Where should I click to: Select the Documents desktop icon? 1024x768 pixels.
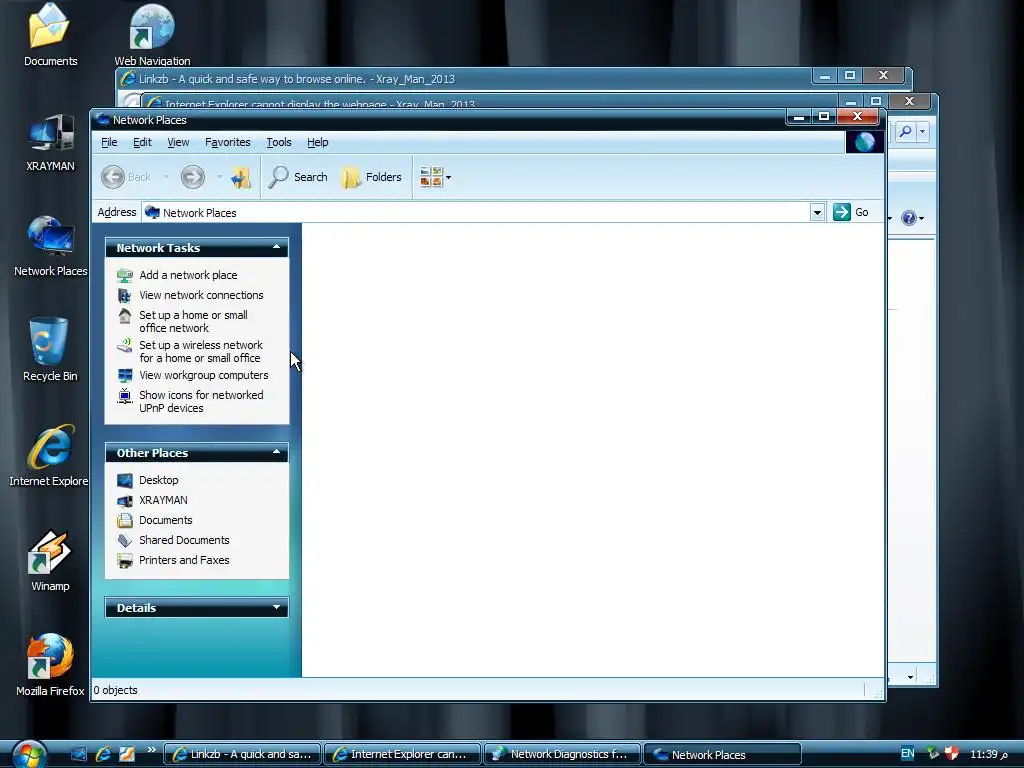point(50,34)
